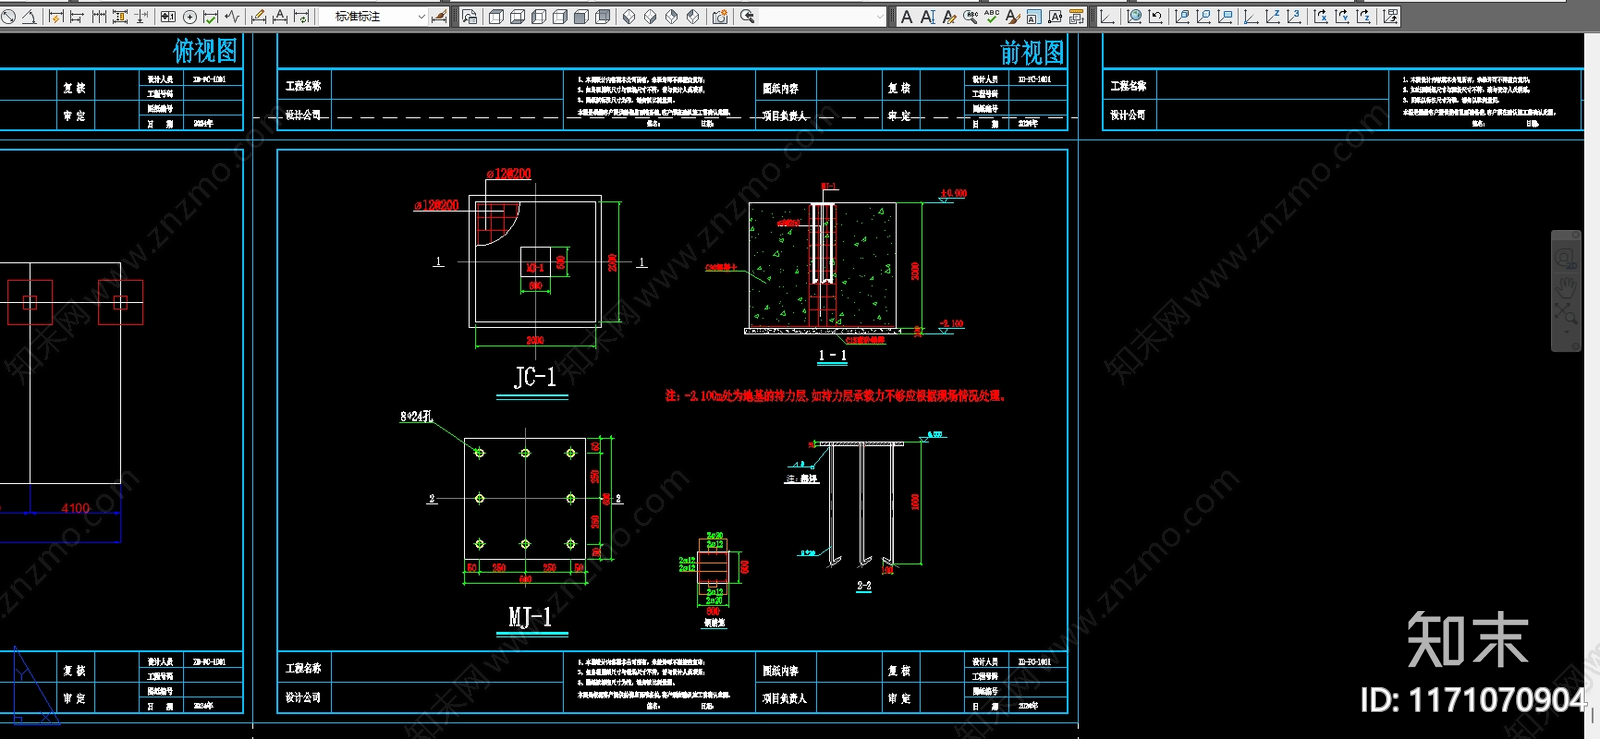
Task: Click the Dimension Break tool
Action: click(142, 17)
